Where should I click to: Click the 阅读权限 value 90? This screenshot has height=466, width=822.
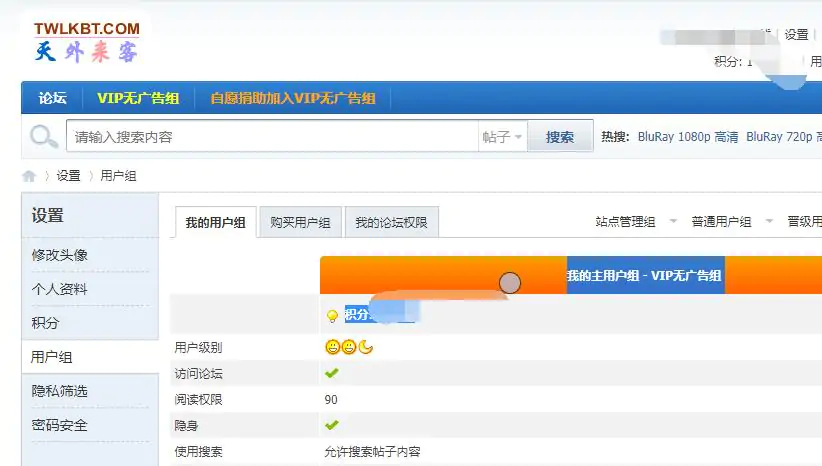[x=331, y=399]
